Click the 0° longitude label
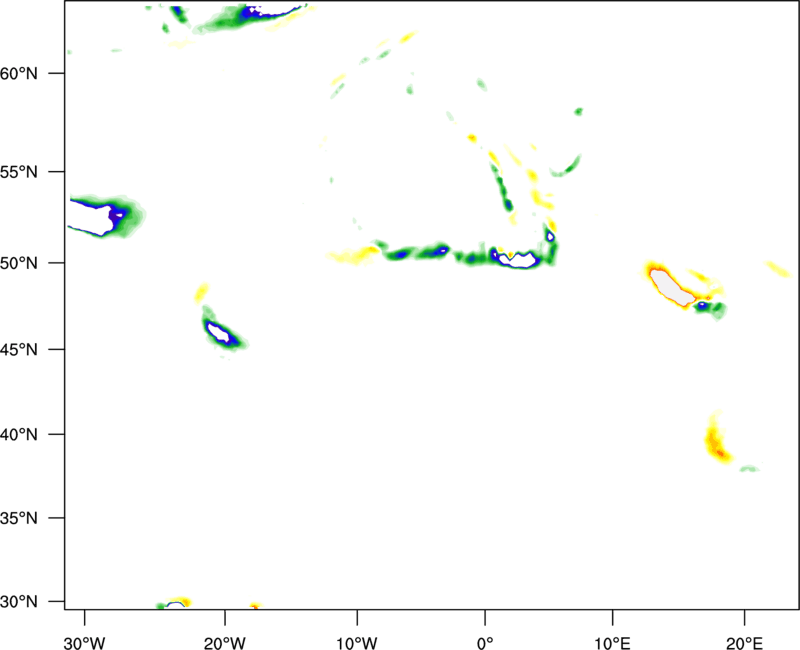The width and height of the screenshot is (800, 650). pos(485,643)
